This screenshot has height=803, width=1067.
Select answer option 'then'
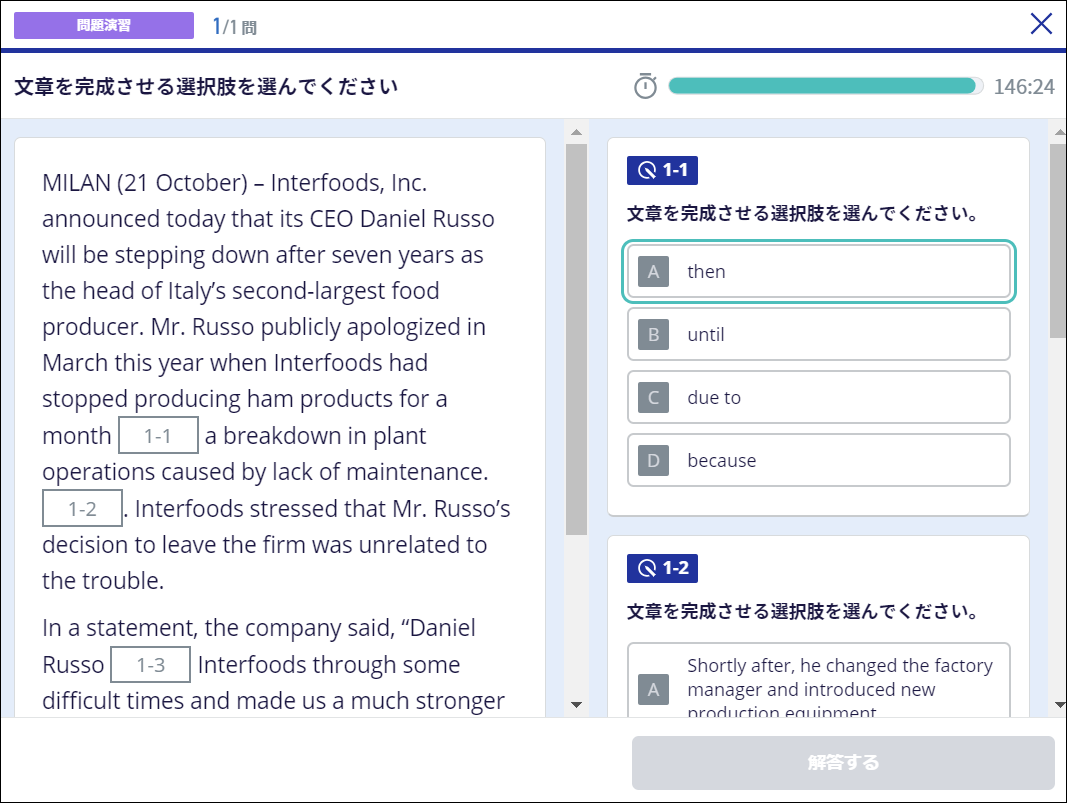click(818, 272)
